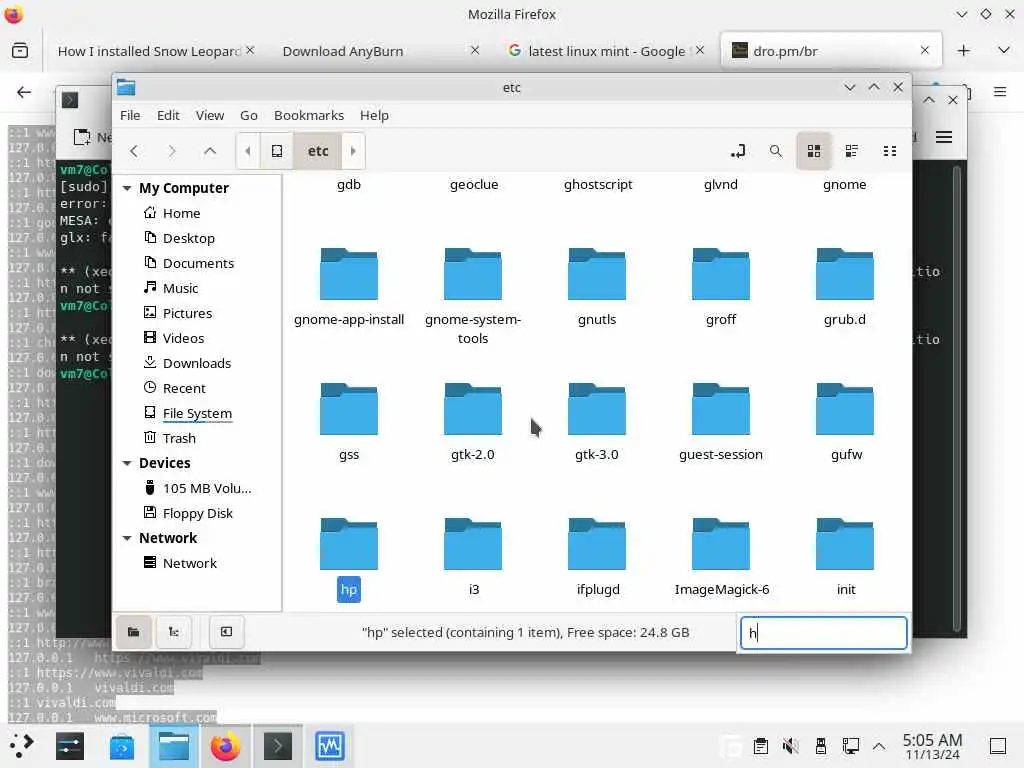Click muted volume tray icon
1024x768 pixels.
[790, 746]
